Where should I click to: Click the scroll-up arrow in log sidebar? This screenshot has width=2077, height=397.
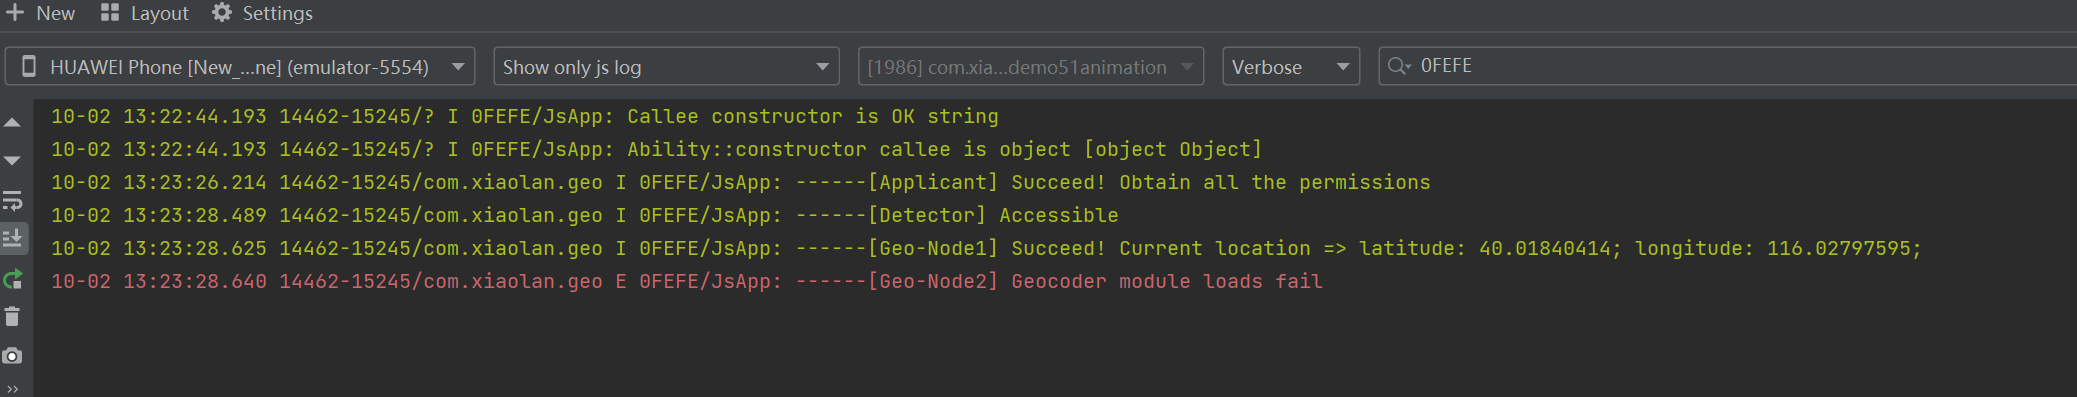[x=13, y=123]
